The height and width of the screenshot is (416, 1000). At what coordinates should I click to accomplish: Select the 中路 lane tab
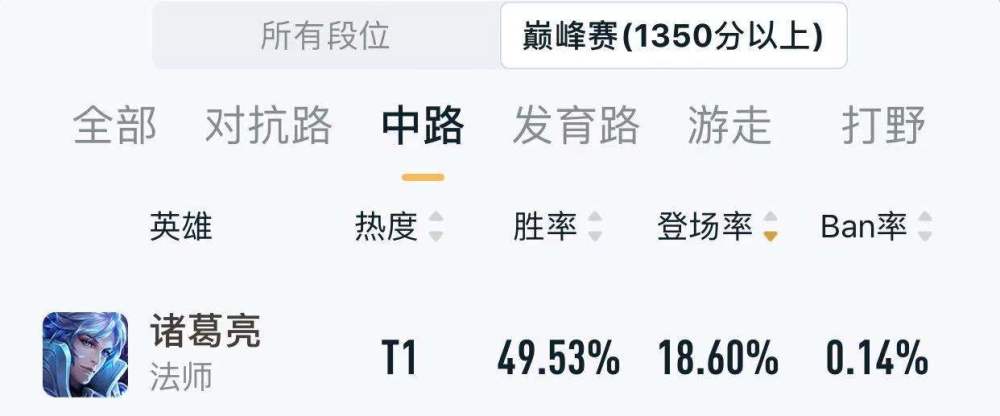pyautogui.click(x=423, y=126)
